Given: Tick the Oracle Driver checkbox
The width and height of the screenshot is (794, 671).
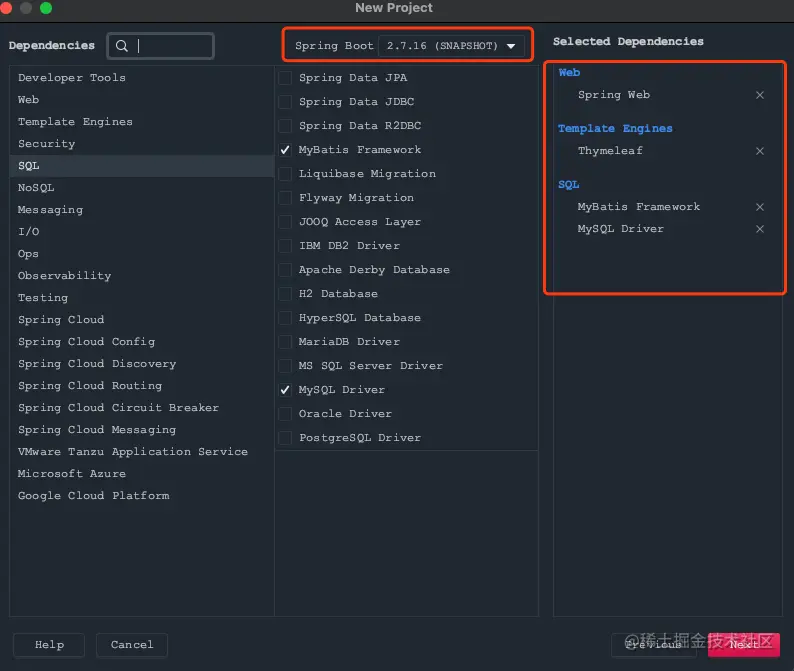Looking at the screenshot, I should [x=285, y=414].
